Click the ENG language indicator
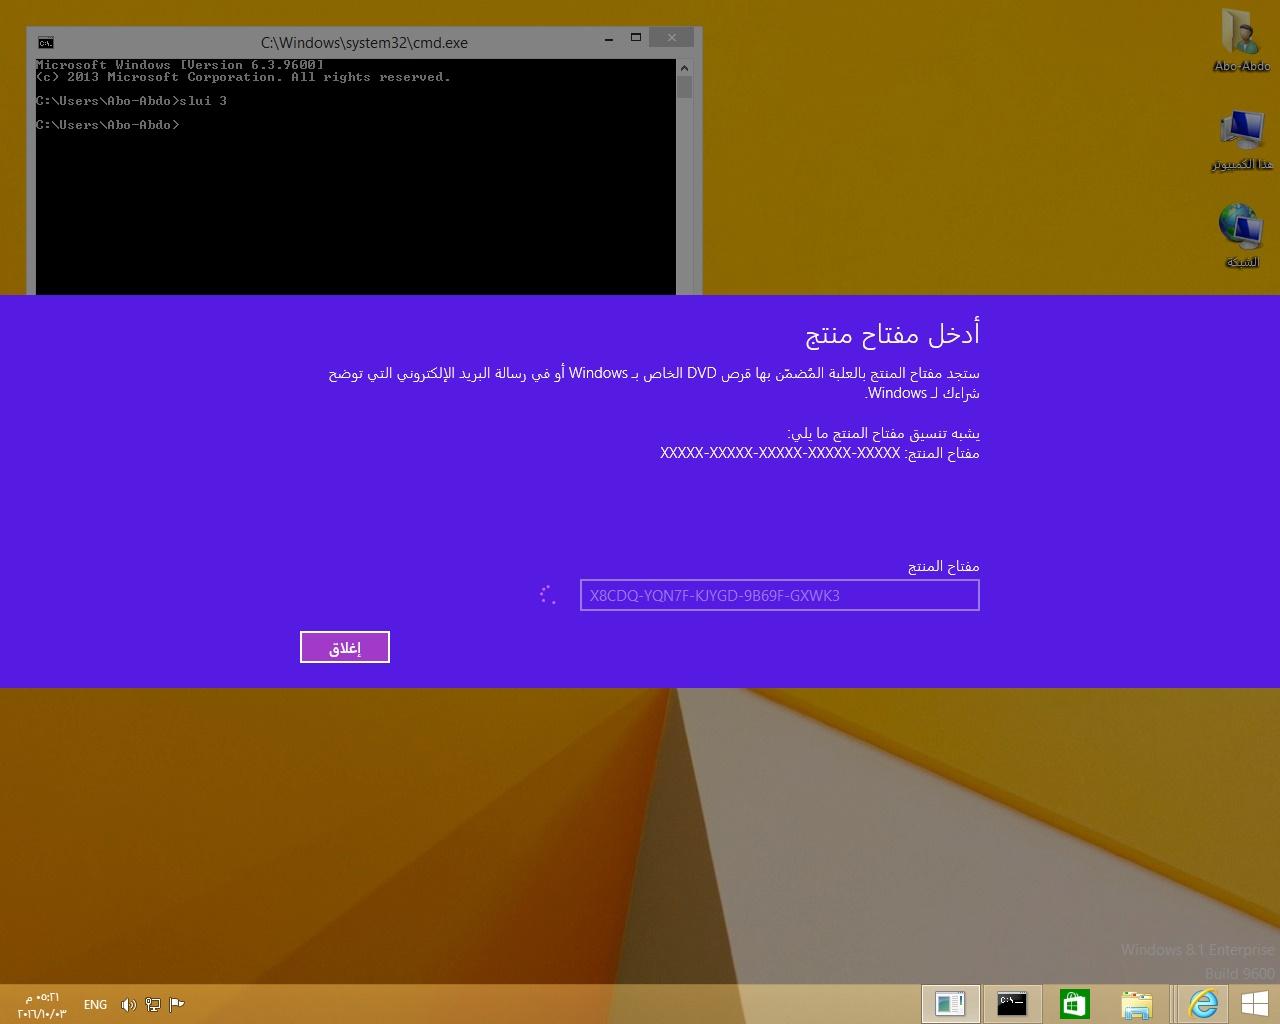Viewport: 1280px width, 1024px height. (x=95, y=1005)
